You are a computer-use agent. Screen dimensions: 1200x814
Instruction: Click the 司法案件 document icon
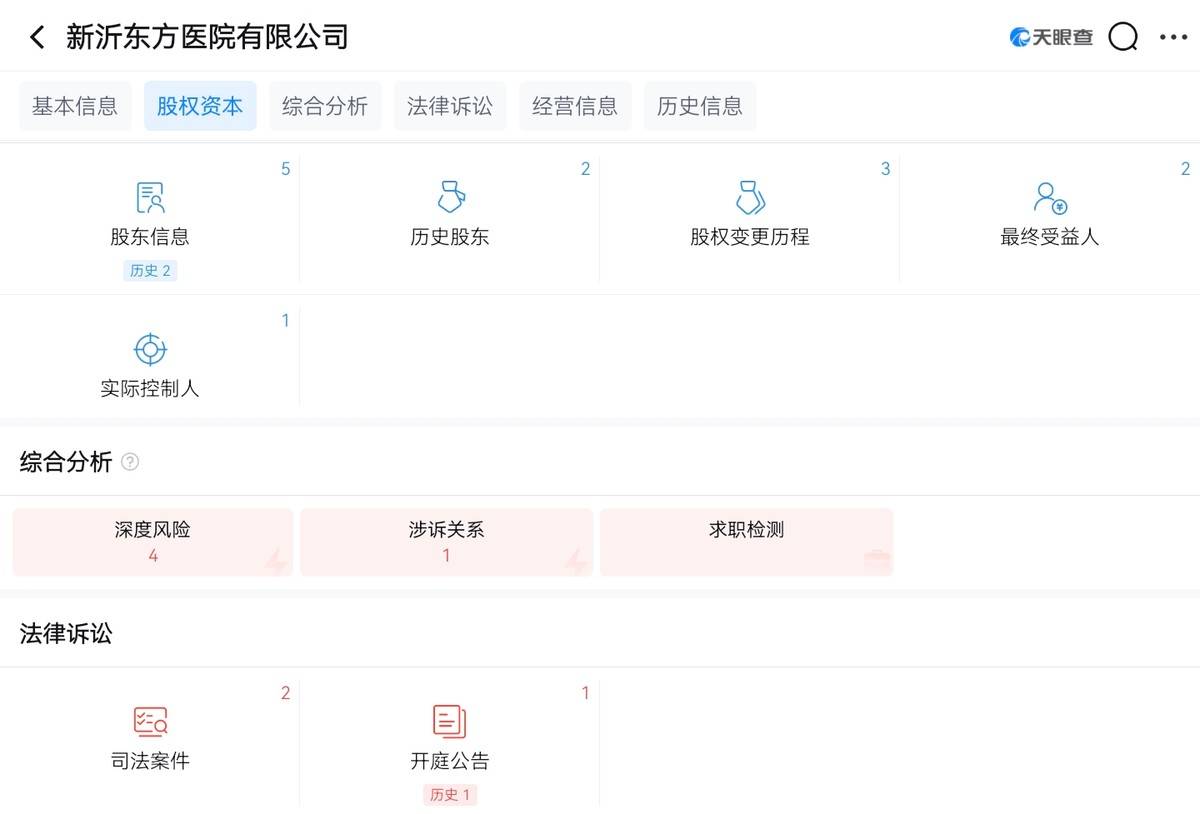(x=150, y=720)
